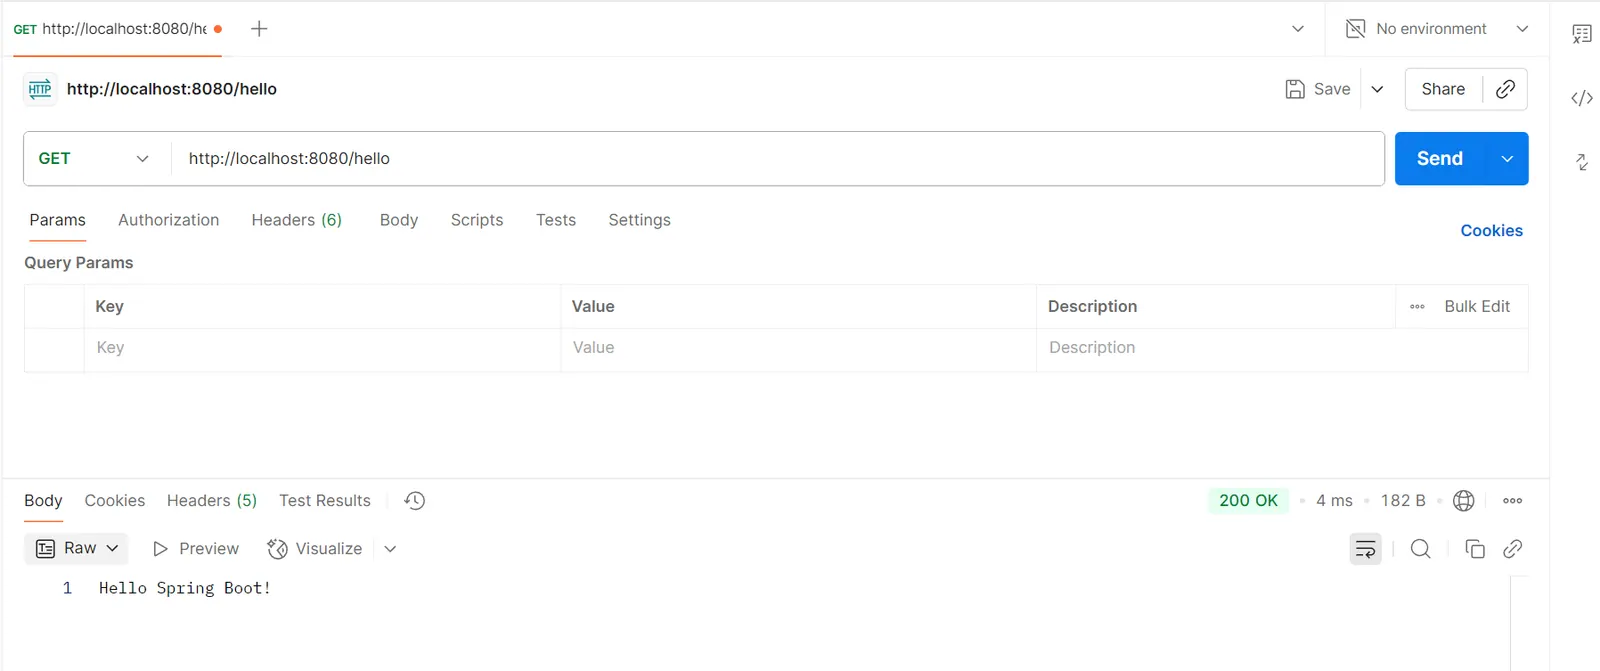Screen dimensions: 1600x671
Task: Toggle the wrap lines button
Action: click(x=1365, y=548)
